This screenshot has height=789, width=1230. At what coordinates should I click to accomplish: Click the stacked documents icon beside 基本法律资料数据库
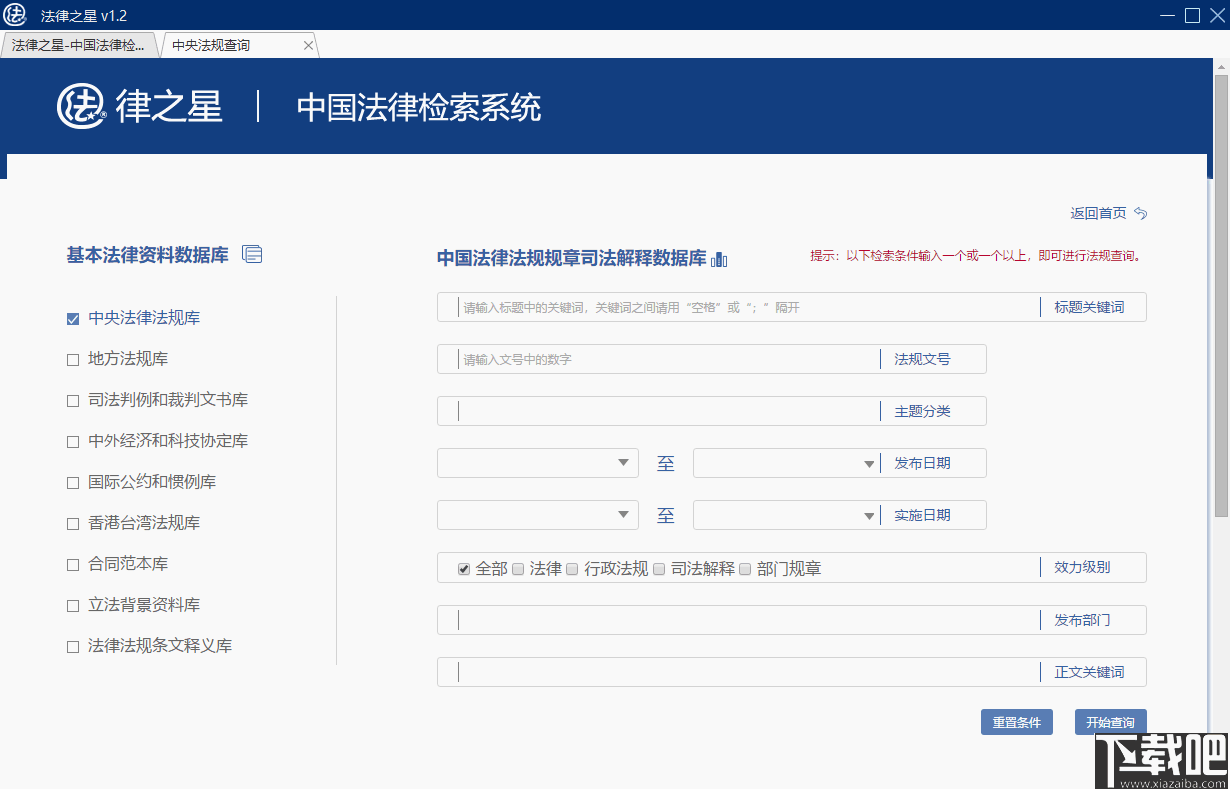click(252, 254)
